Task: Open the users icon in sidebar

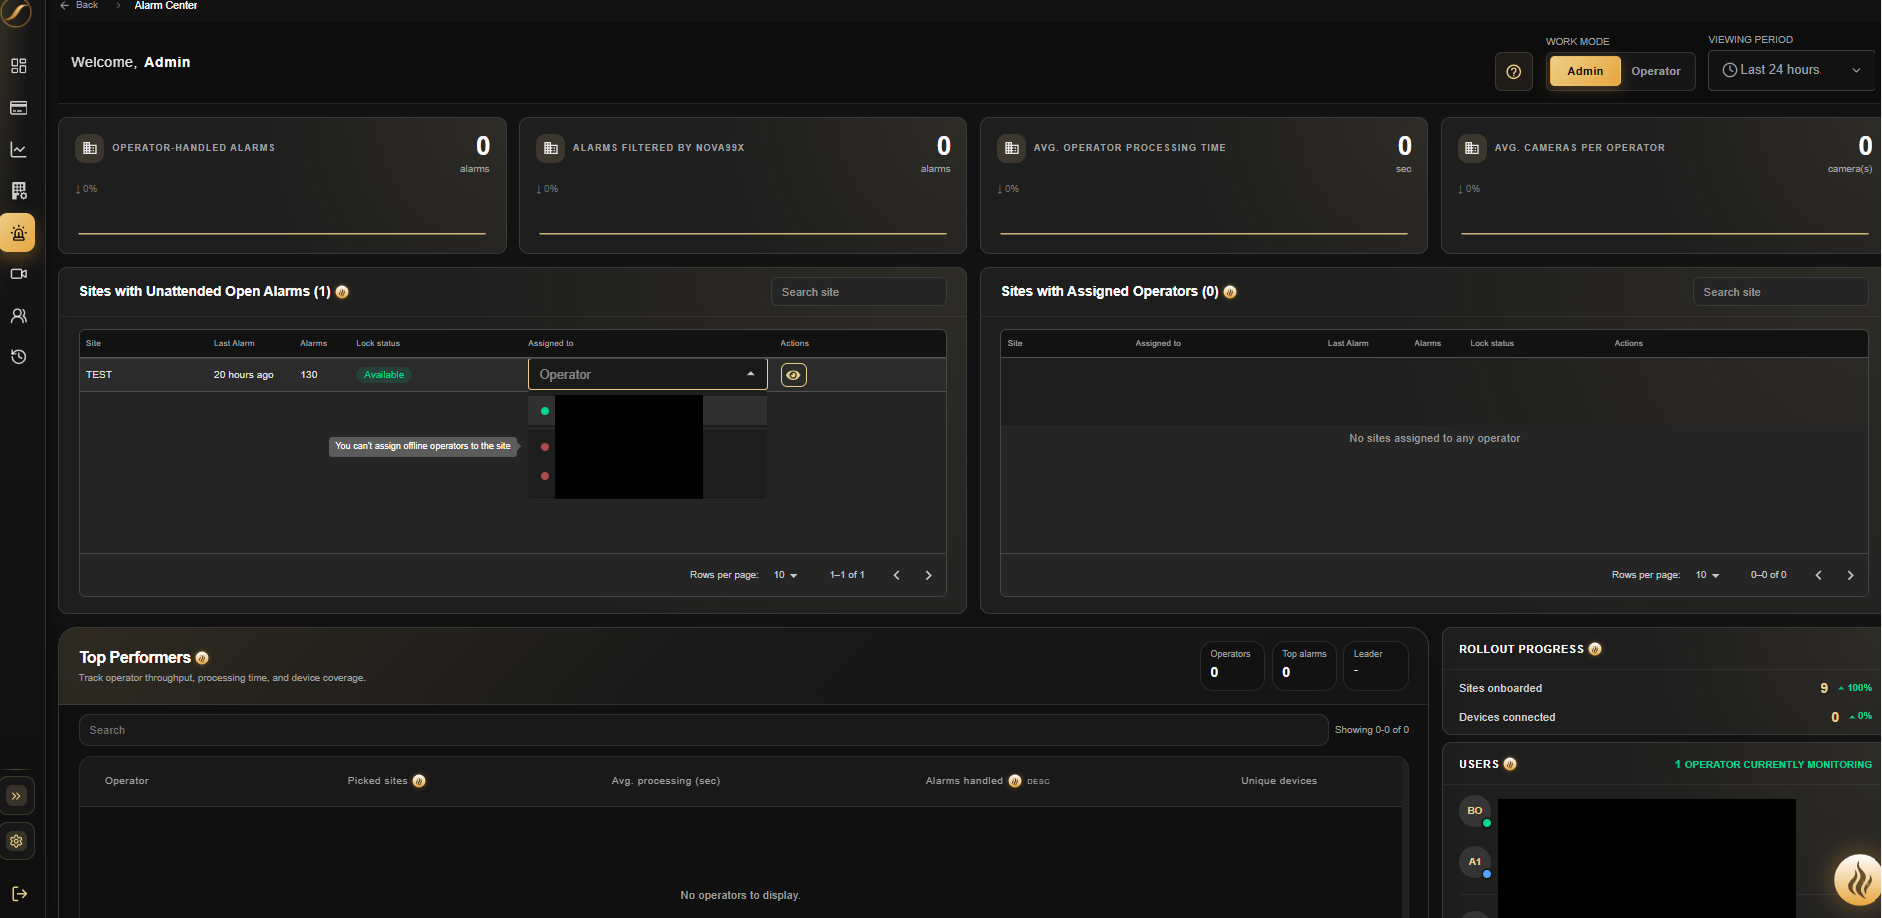Action: 18,316
